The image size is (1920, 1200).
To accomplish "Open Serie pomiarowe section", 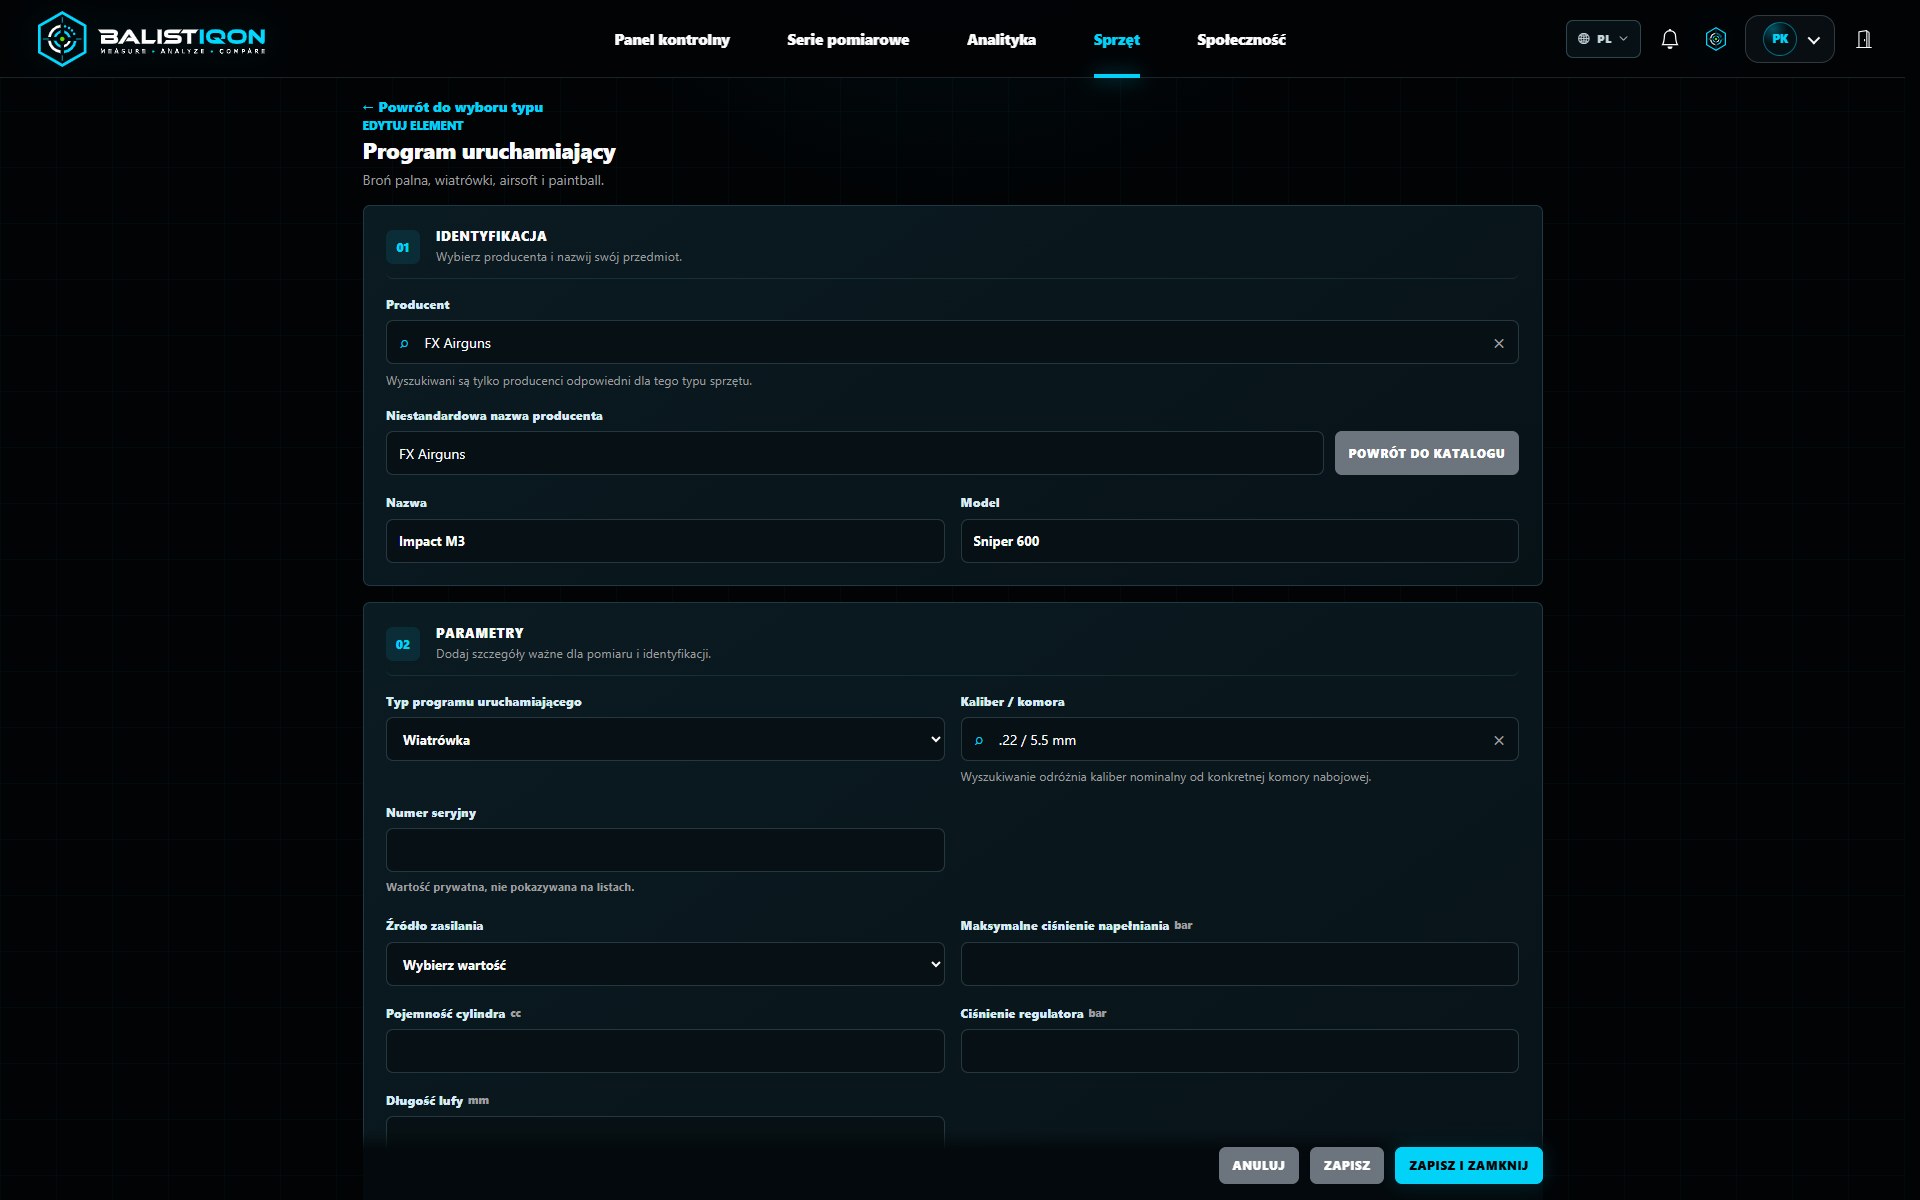I will (848, 40).
